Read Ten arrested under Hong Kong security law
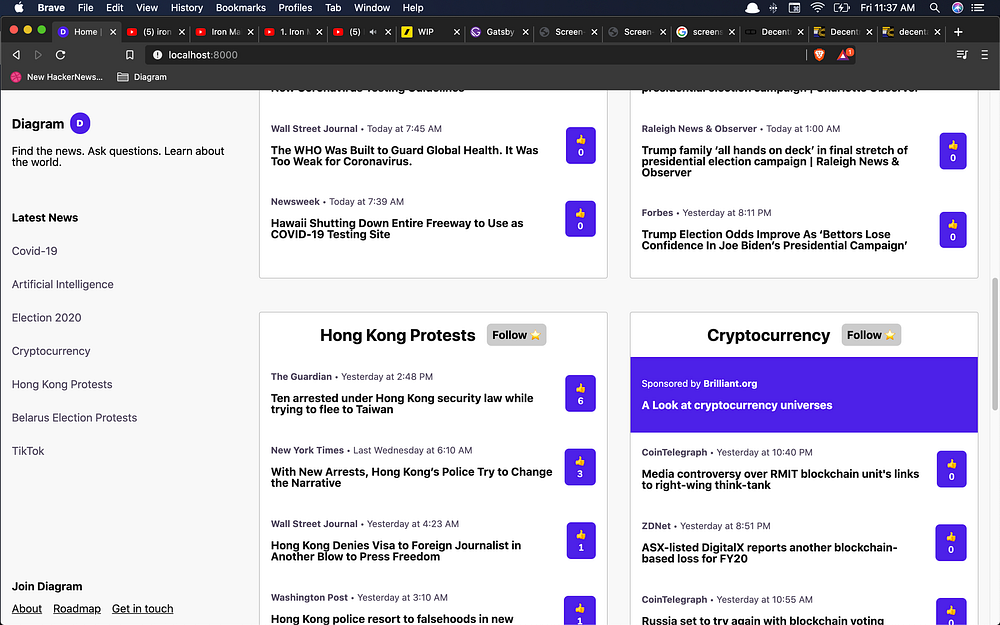 [402, 404]
